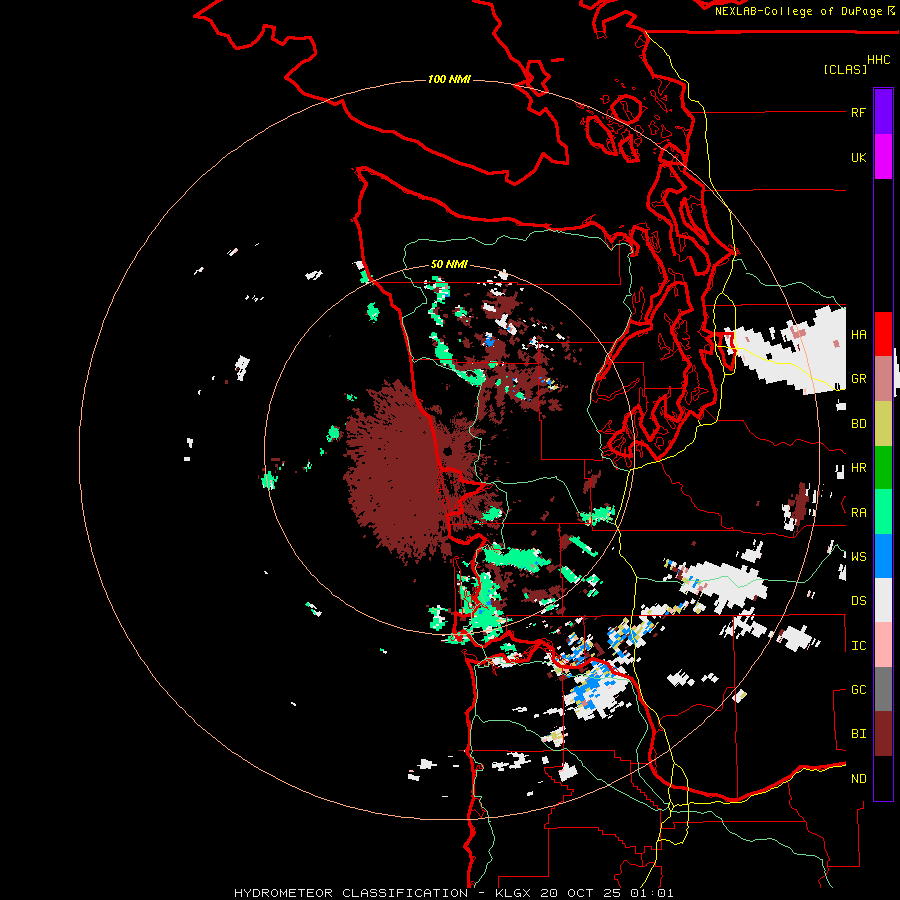
Task: Click the HYDROMETEOR CLASSIFICATION caption text
Action: click(x=351, y=893)
